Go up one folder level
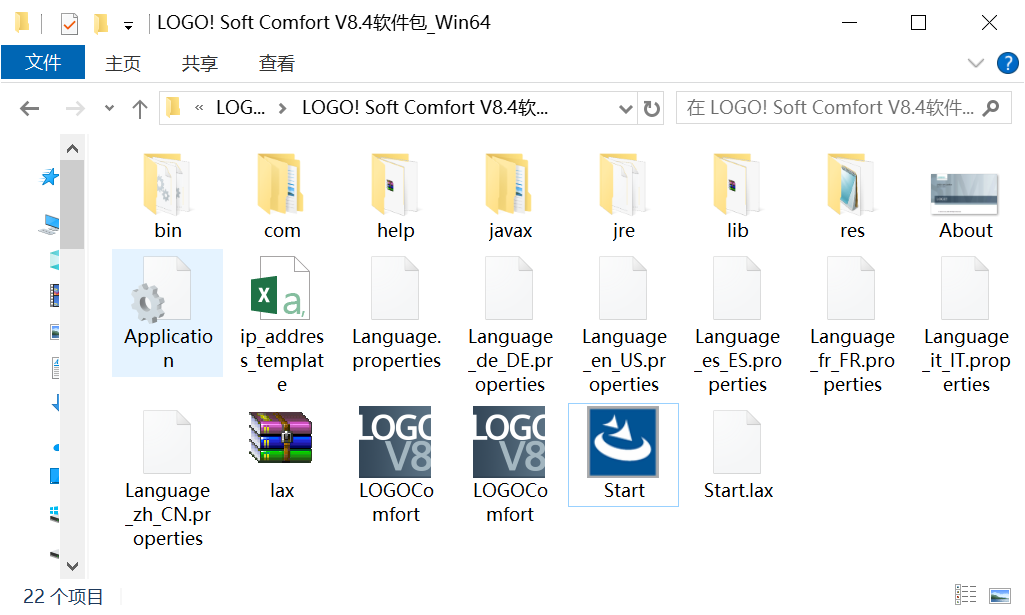 click(139, 108)
